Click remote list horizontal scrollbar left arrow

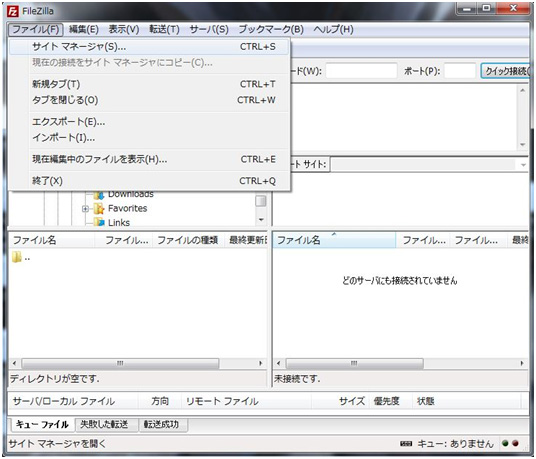point(279,363)
